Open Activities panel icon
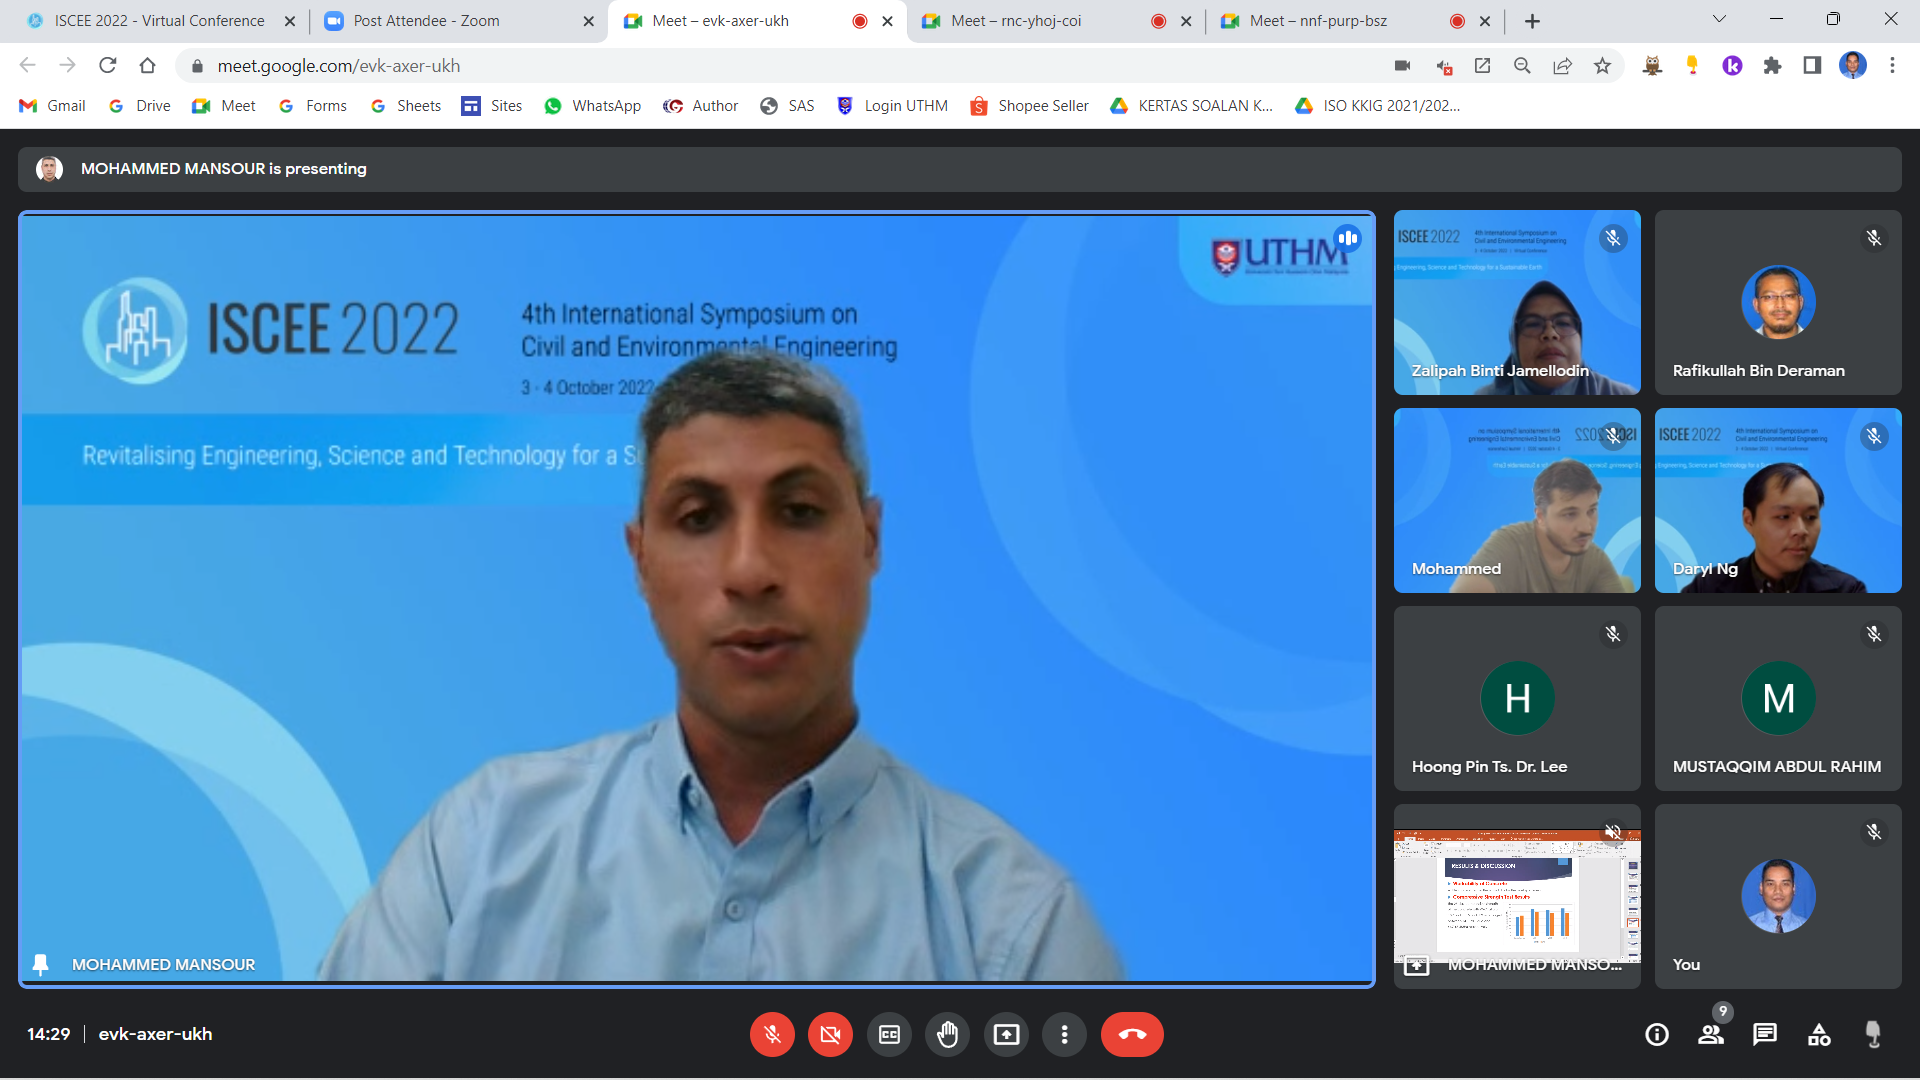The width and height of the screenshot is (1920, 1080). click(x=1819, y=1034)
